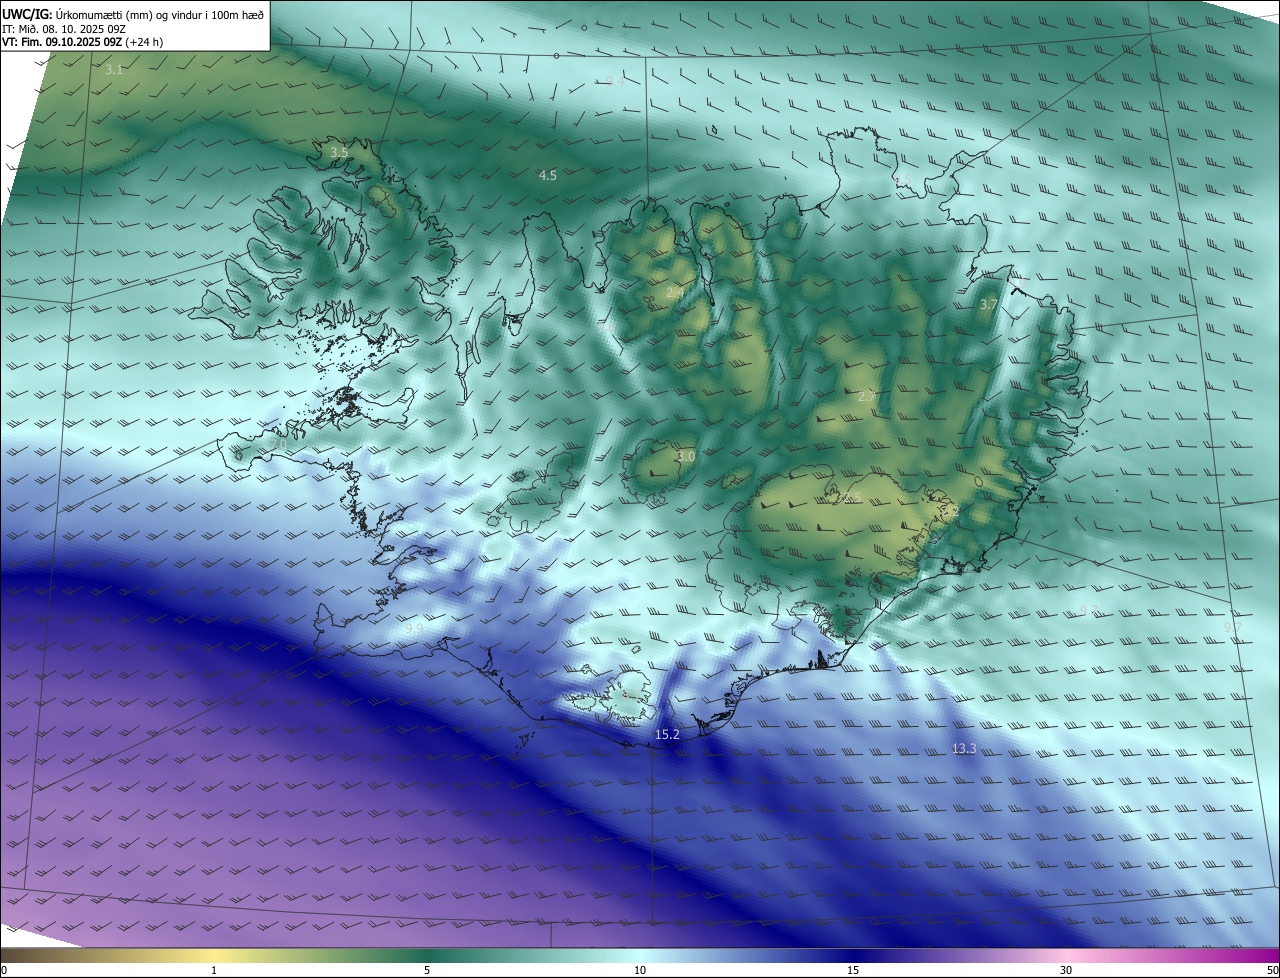
Task: Click the color scale label '15'
Action: coord(853,970)
